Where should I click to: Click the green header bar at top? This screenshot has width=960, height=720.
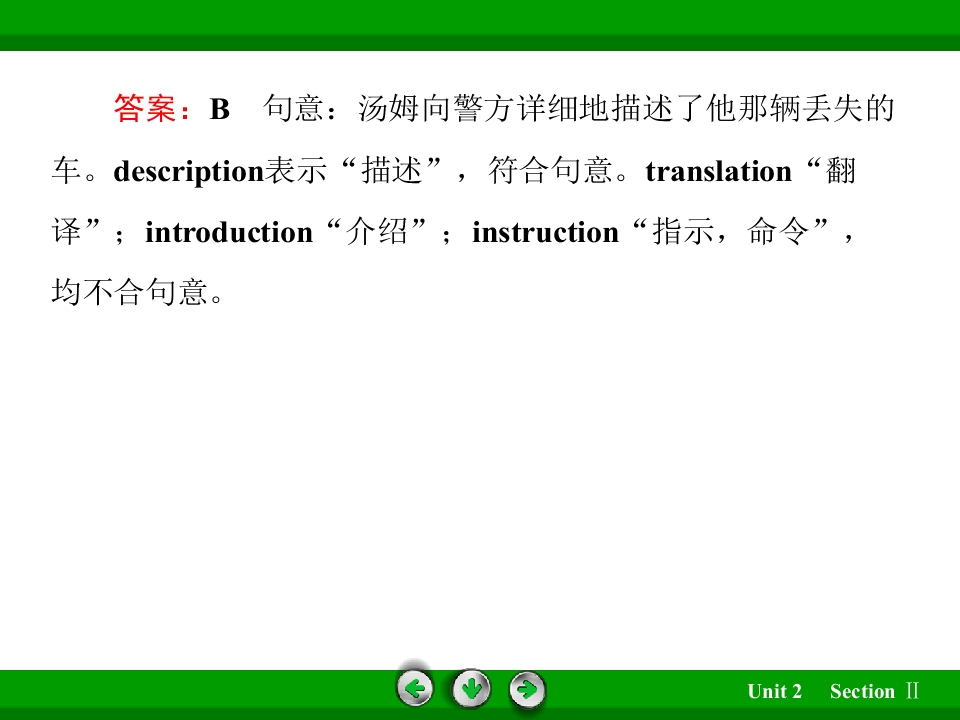click(480, 24)
